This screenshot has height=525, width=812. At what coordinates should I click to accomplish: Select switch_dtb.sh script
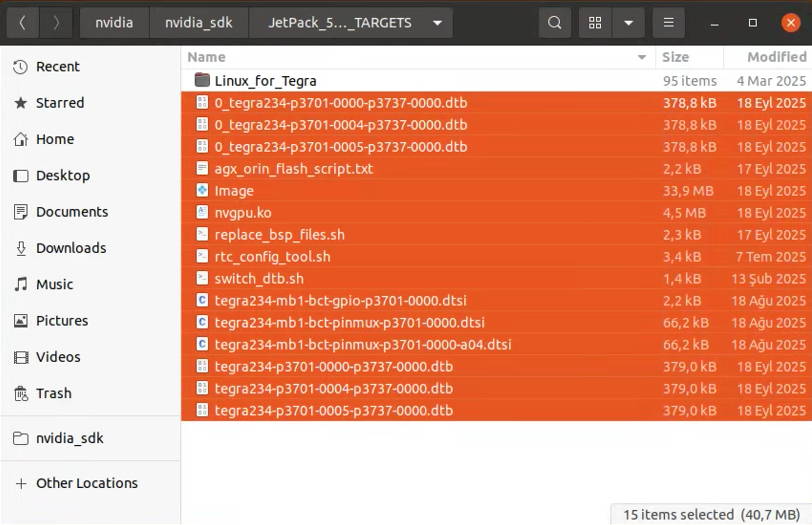497,279
